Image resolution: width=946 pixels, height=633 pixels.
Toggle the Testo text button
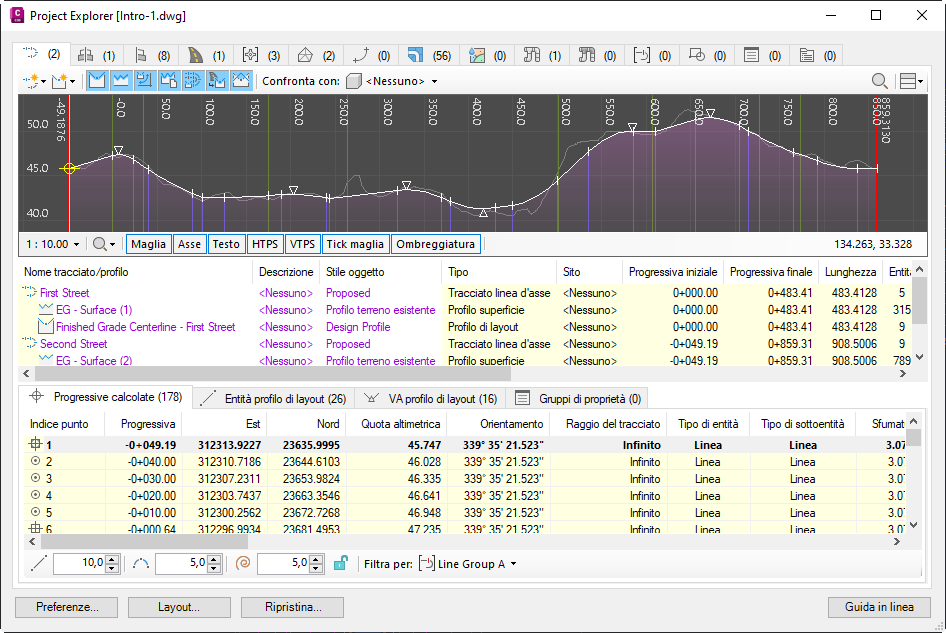(x=226, y=244)
